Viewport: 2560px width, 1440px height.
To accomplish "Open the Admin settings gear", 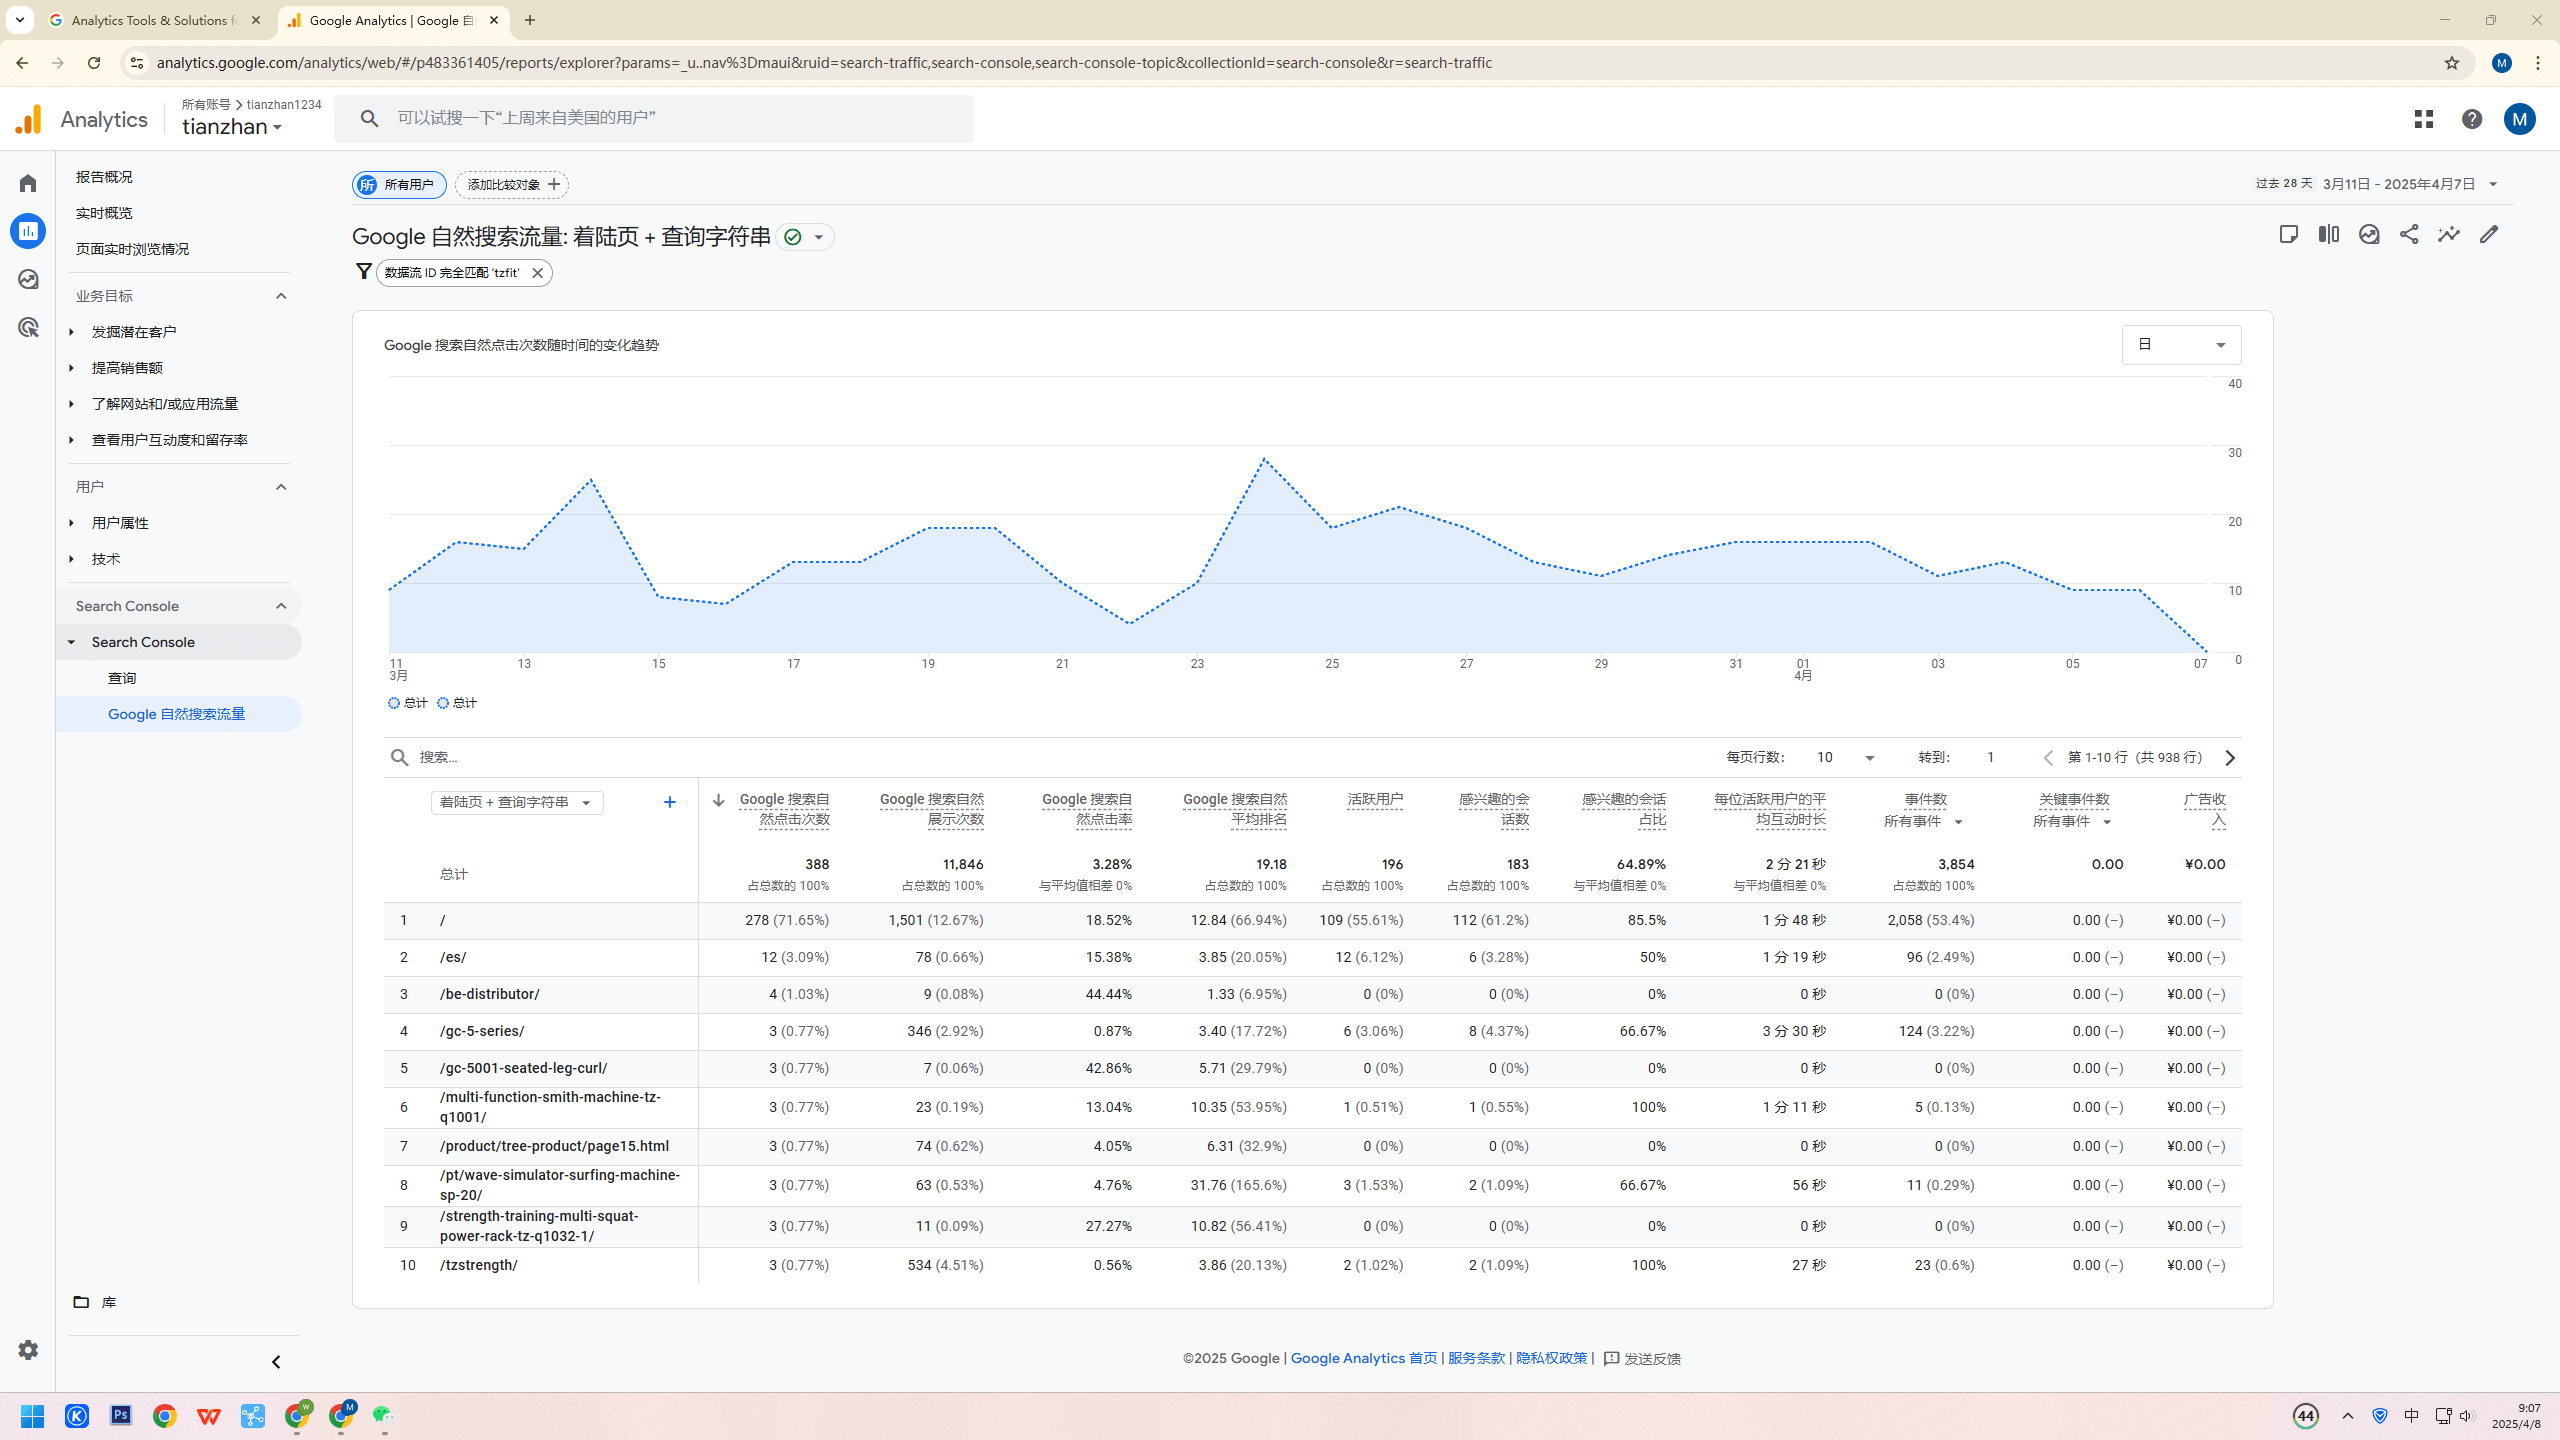I will pos(28,1349).
